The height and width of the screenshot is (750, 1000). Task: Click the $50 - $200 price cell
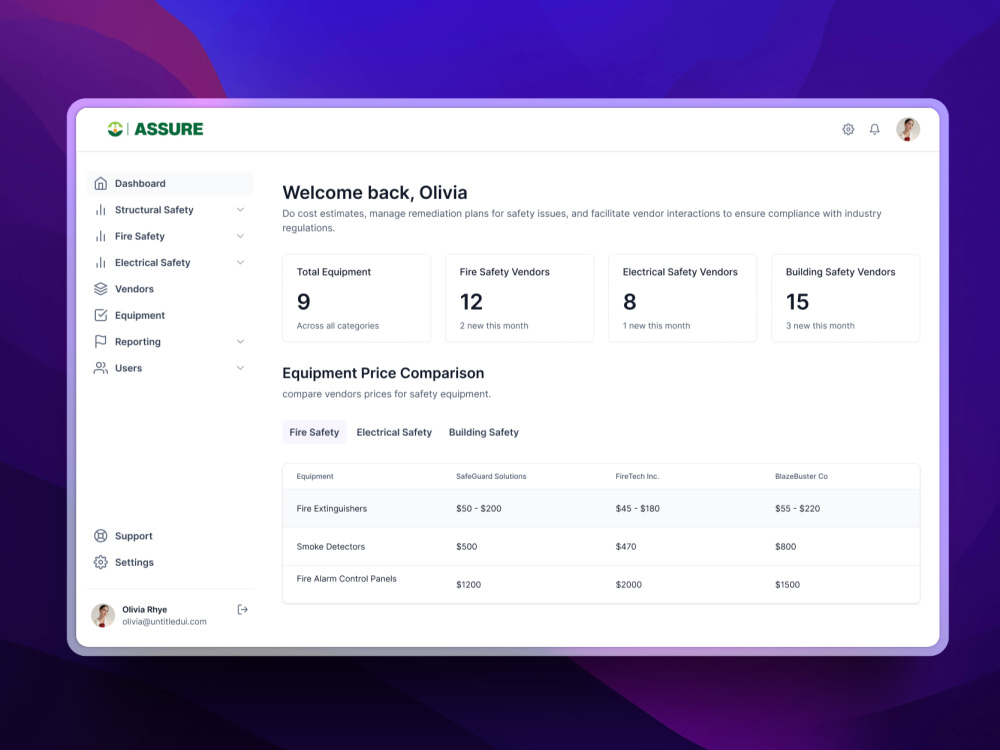(x=479, y=509)
